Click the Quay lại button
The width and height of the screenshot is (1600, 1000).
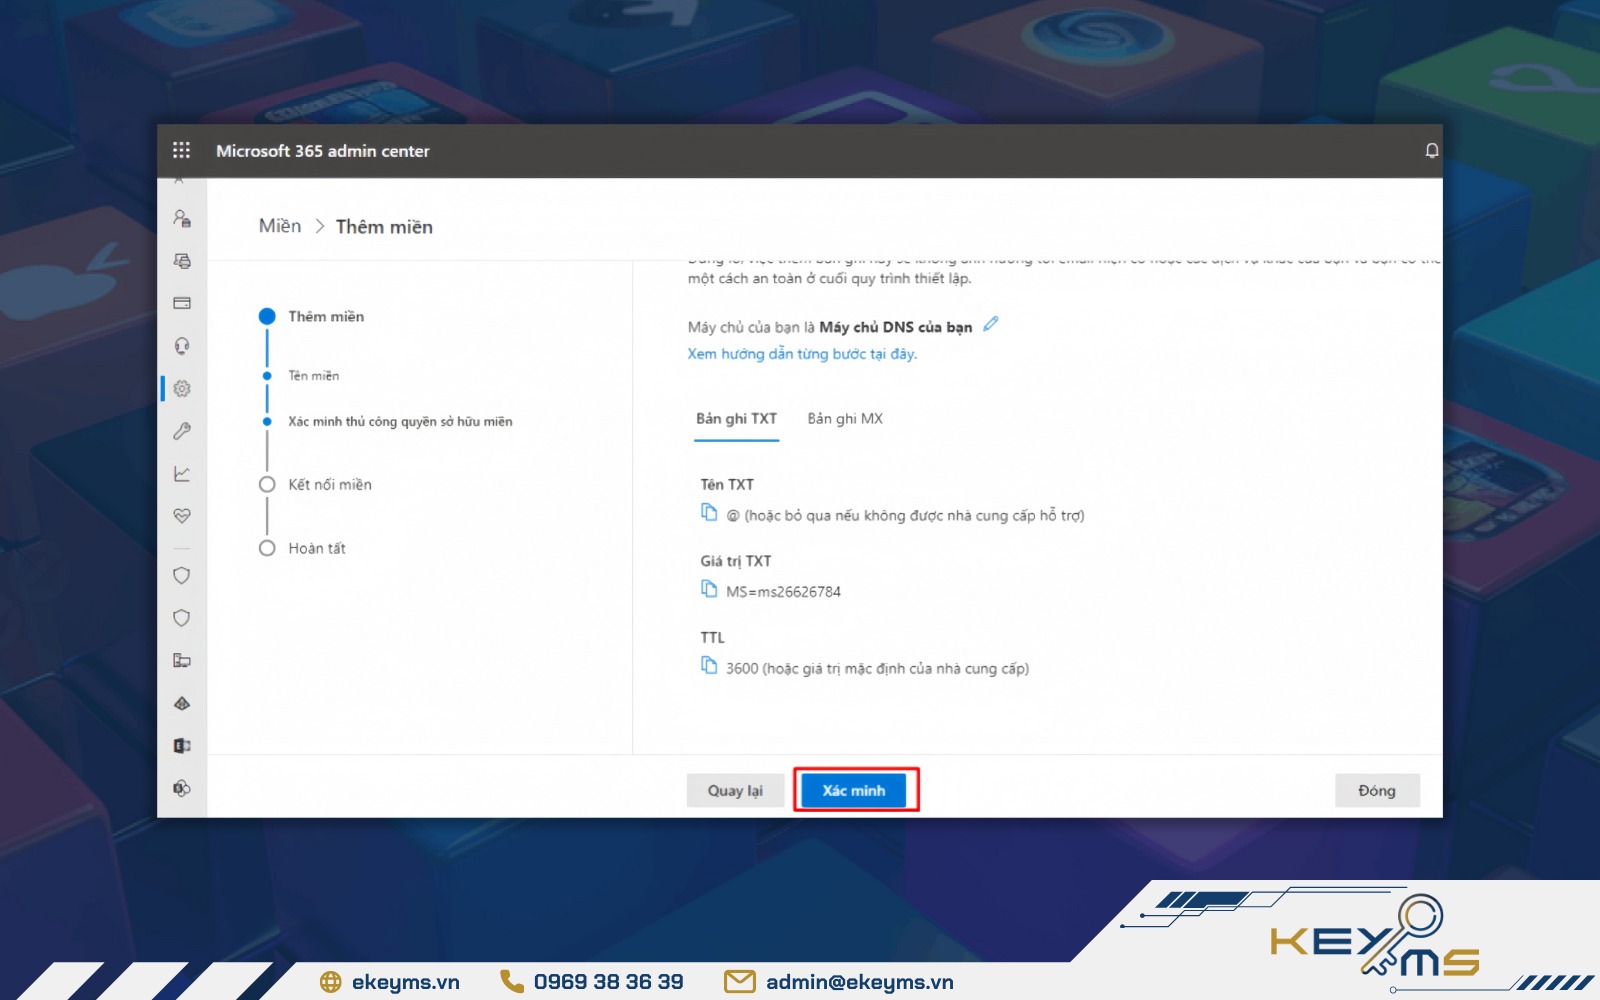[x=735, y=790]
